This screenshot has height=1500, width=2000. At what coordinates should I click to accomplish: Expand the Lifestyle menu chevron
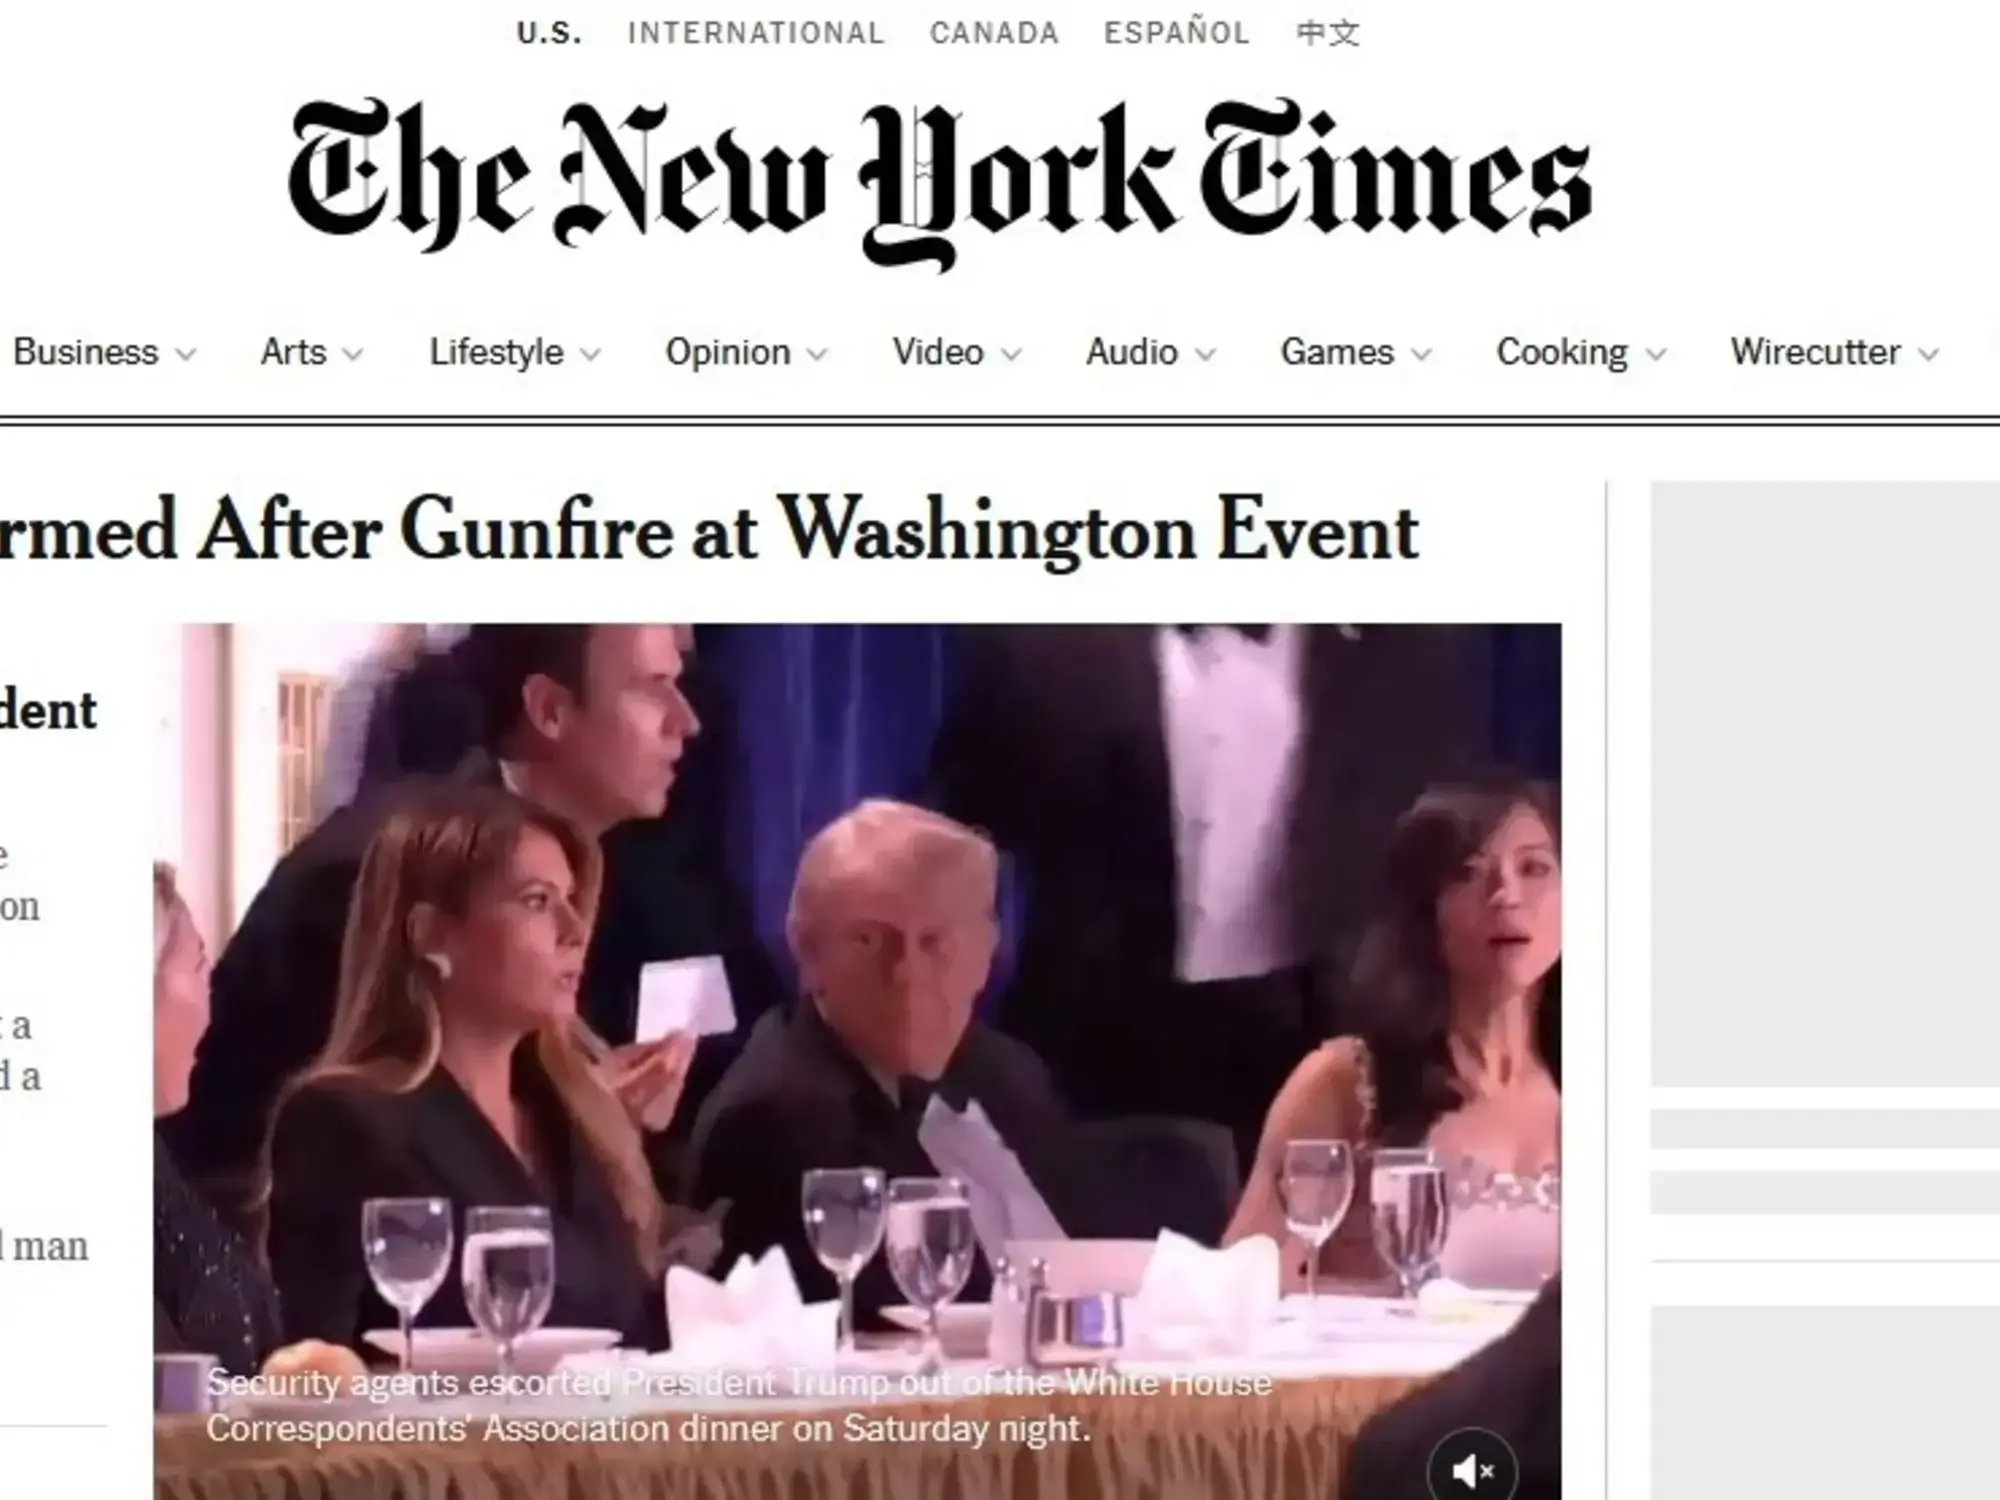590,354
